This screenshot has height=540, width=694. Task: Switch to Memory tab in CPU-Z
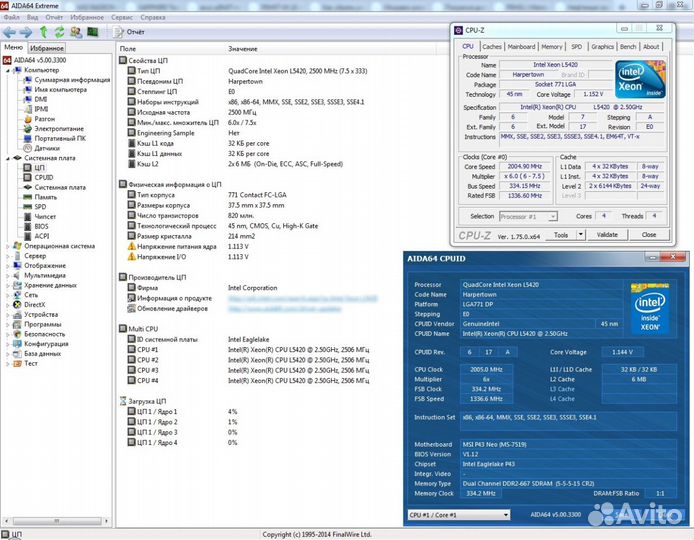pyautogui.click(x=551, y=46)
